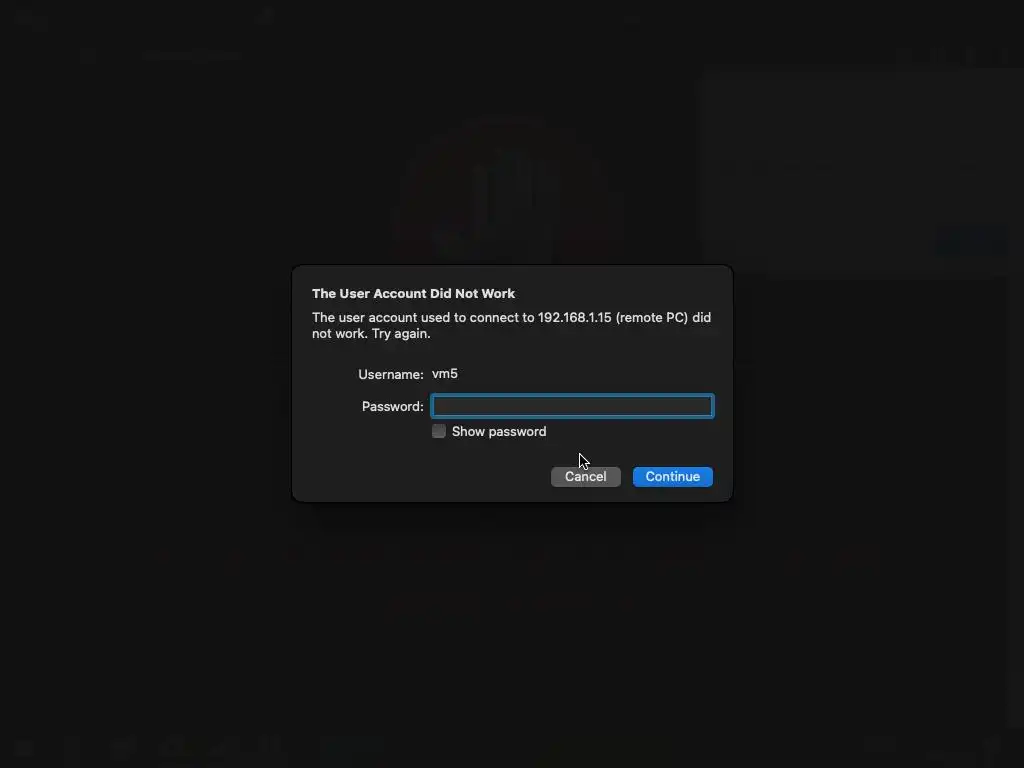Viewport: 1024px width, 768px height.
Task: Click the dialog title User Account Did Not Work
Action: point(413,293)
